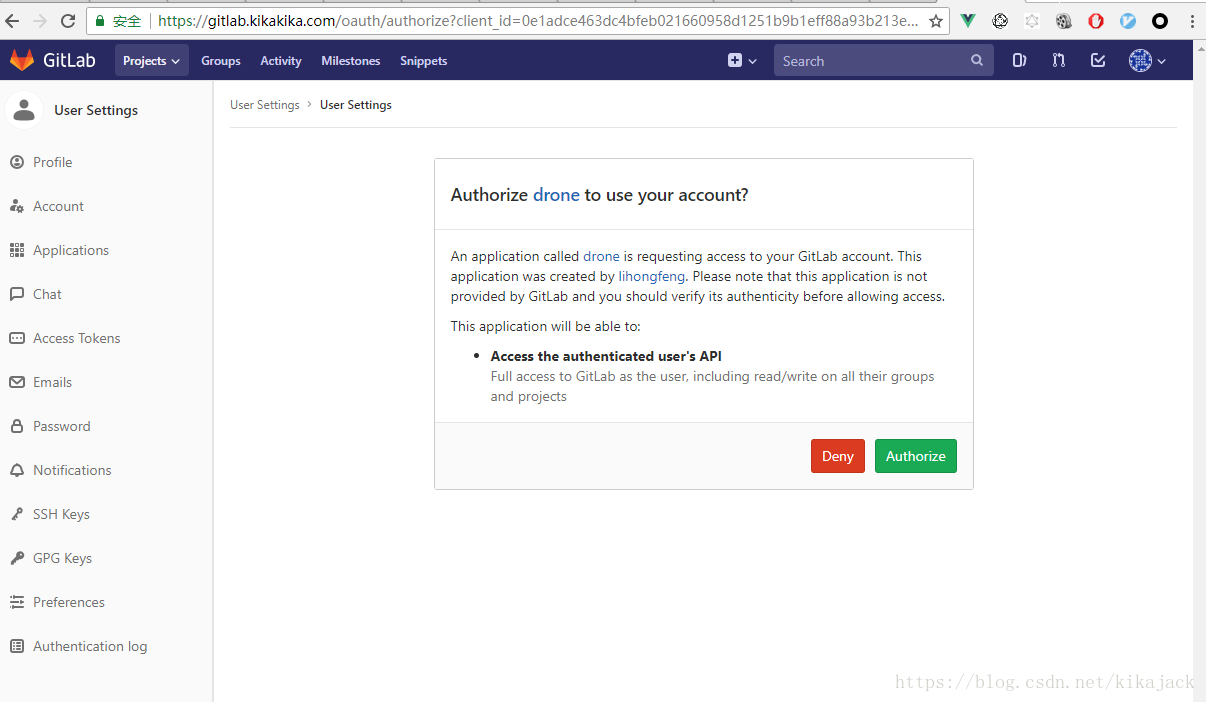
Task: Click the green Authorize button
Action: point(916,456)
